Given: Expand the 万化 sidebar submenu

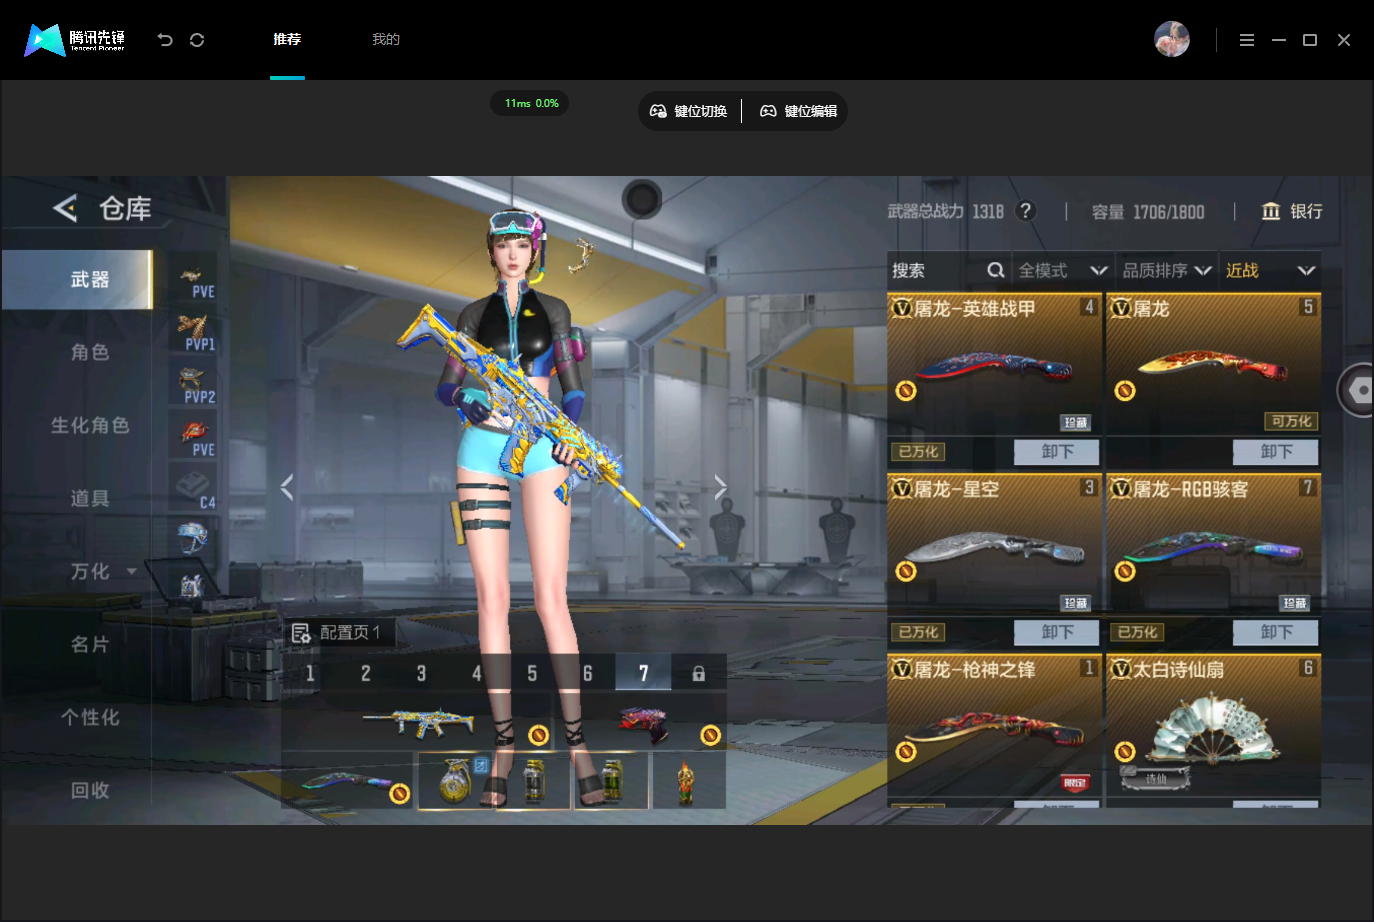Looking at the screenshot, I should (x=131, y=571).
